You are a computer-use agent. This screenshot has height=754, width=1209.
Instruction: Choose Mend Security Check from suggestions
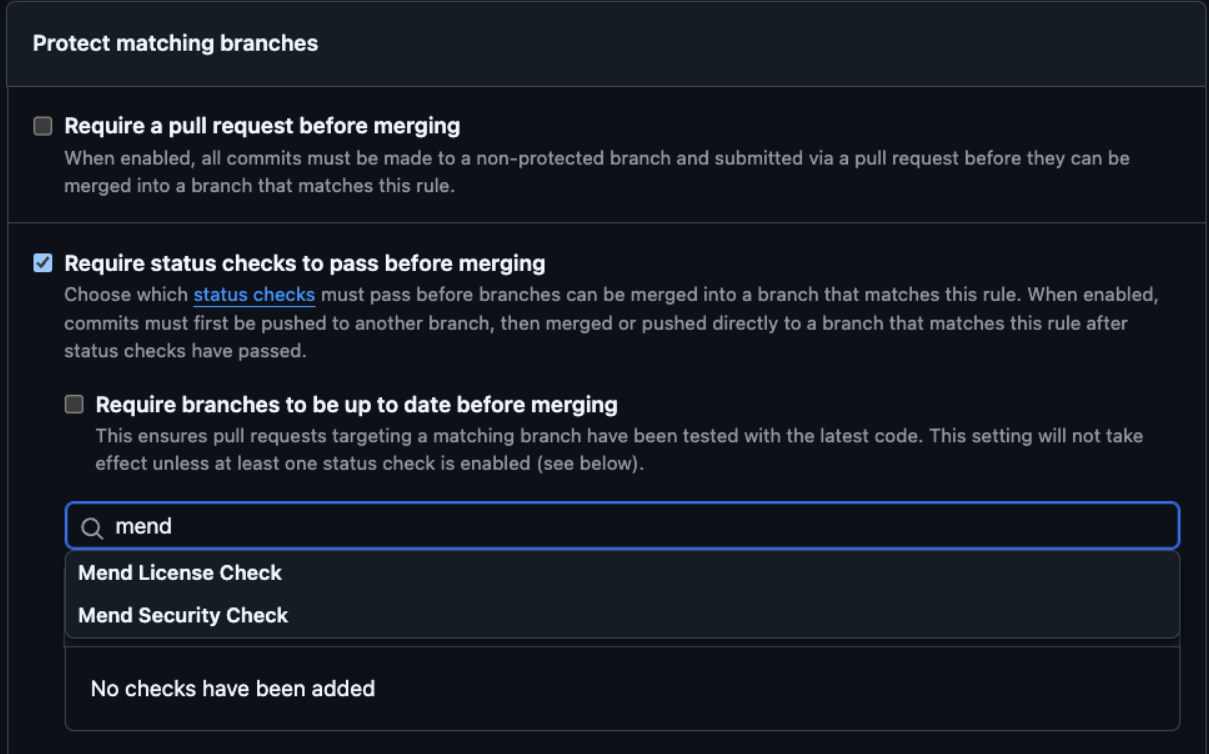coord(183,616)
